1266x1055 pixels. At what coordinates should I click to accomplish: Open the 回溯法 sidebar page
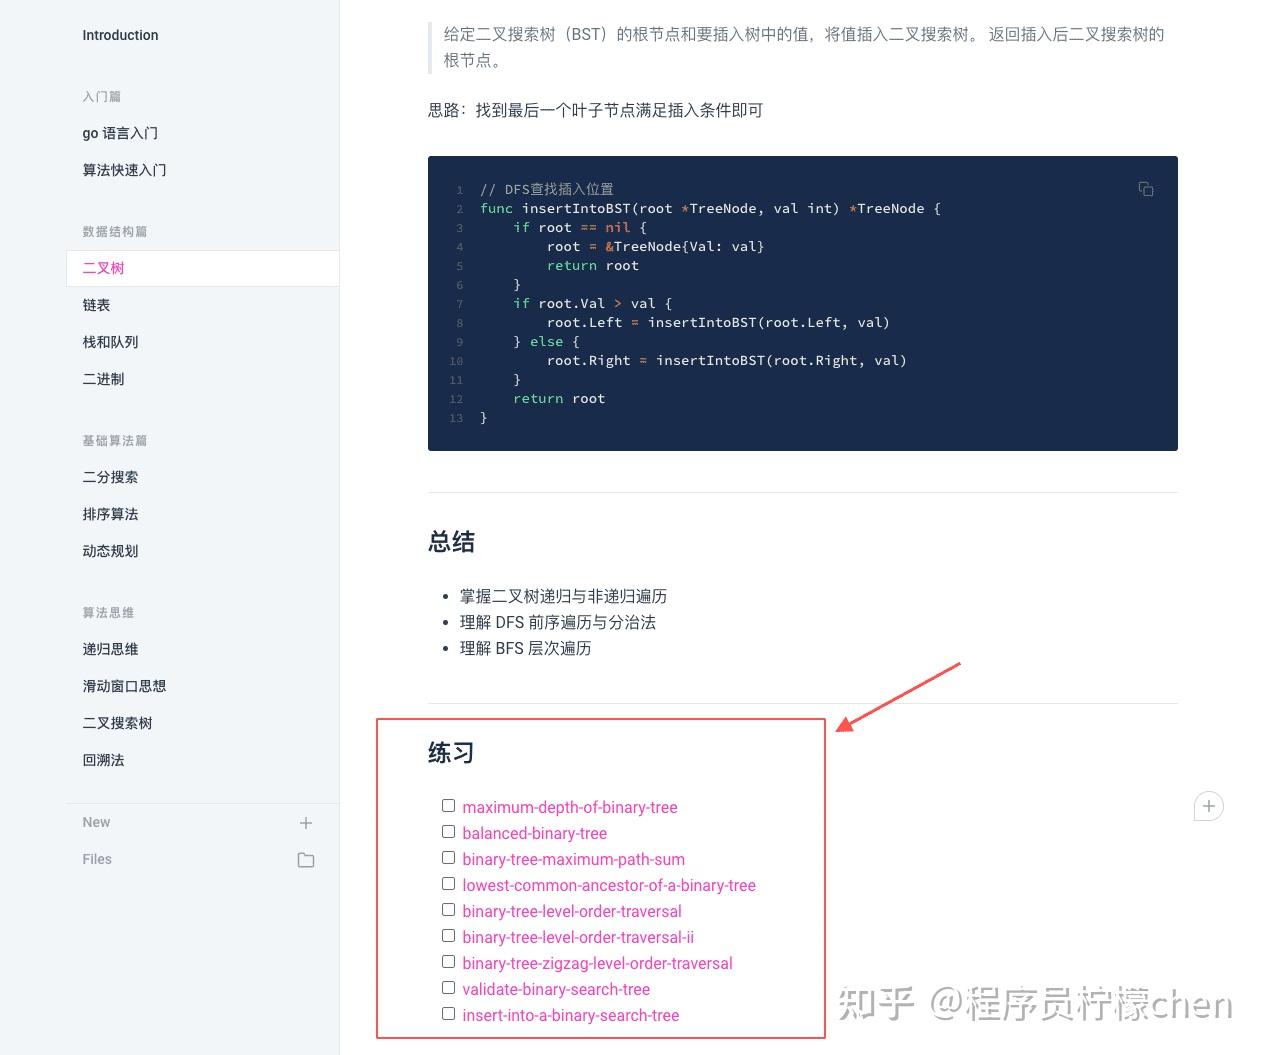click(x=103, y=760)
